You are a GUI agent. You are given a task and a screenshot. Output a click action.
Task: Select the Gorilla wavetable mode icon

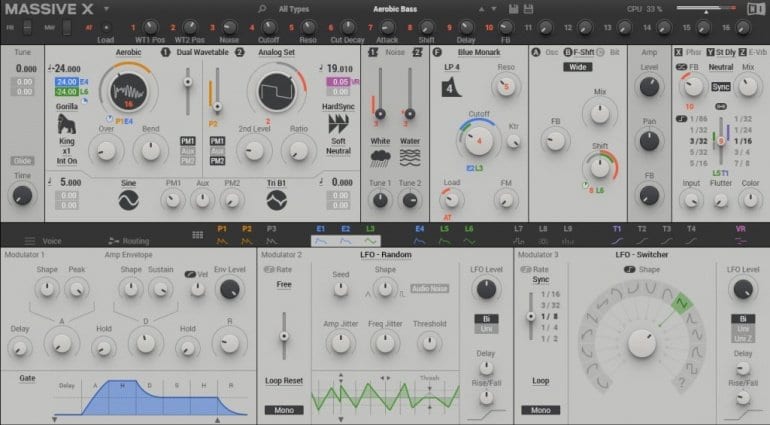(66, 123)
